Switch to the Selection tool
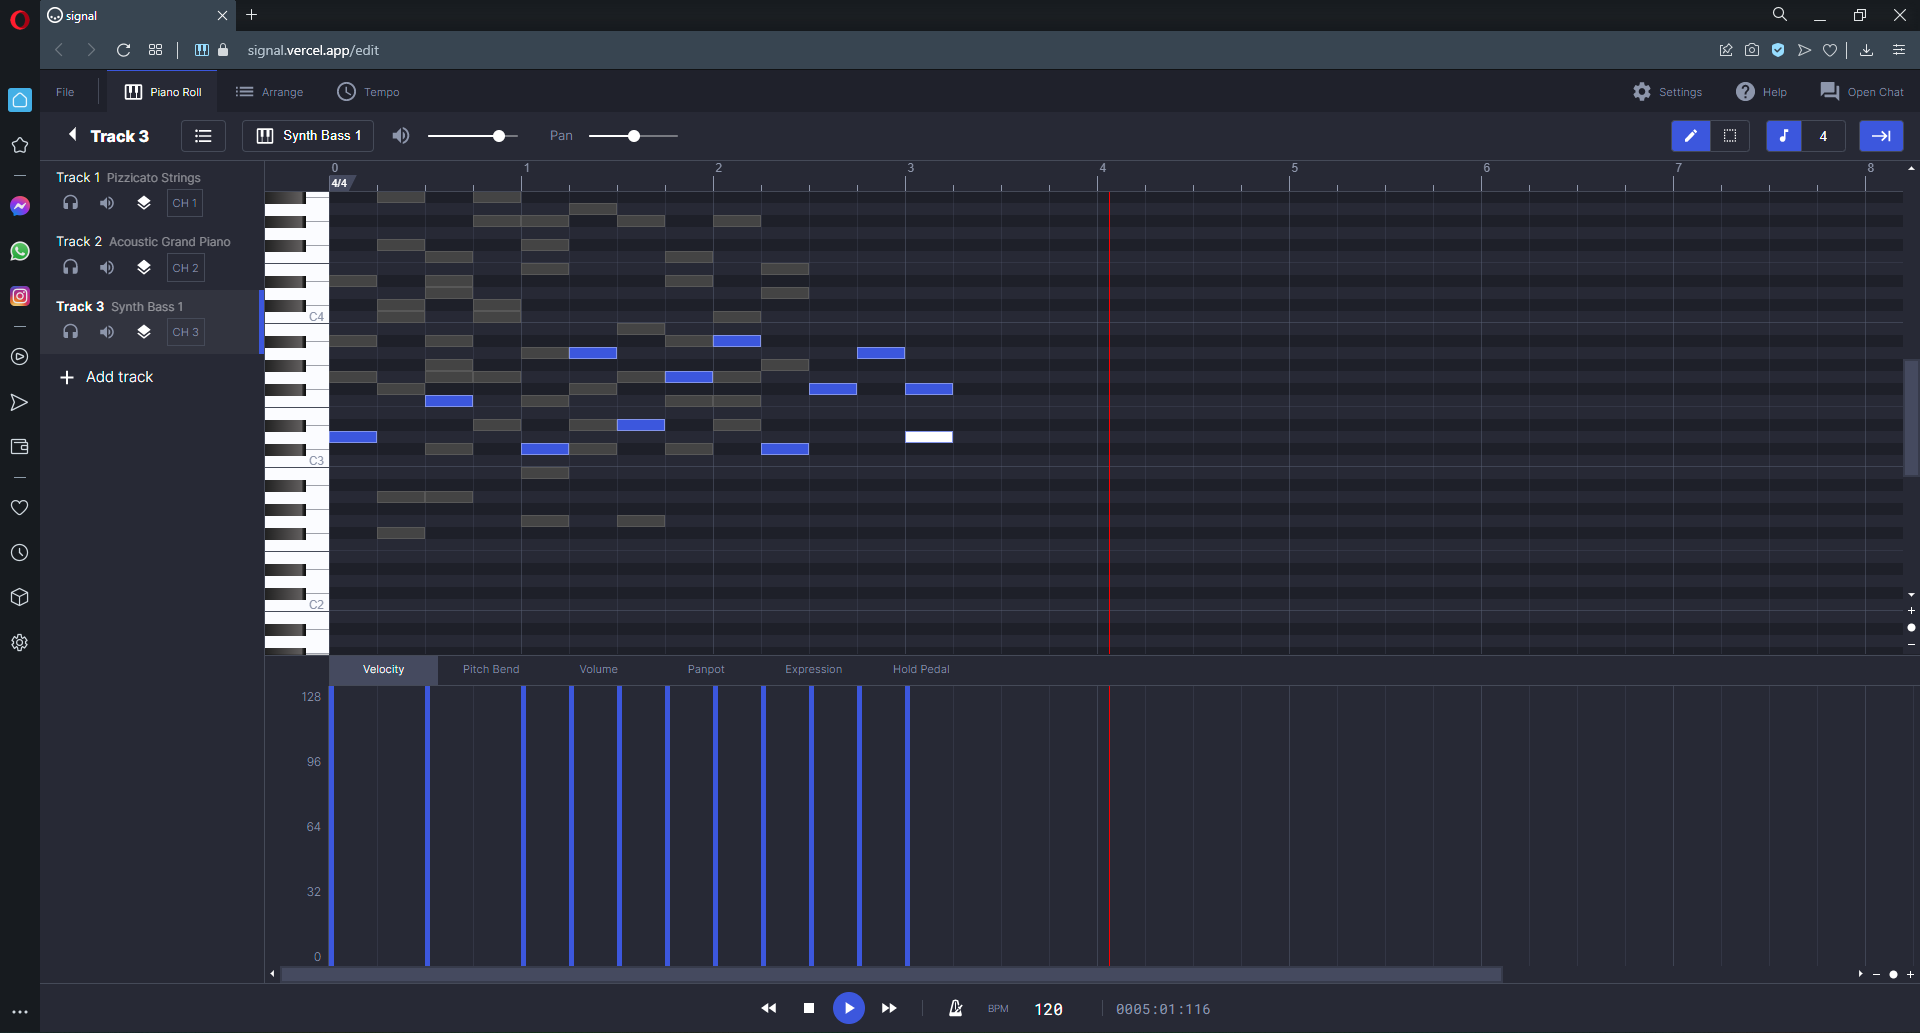The image size is (1920, 1033). pyautogui.click(x=1730, y=136)
